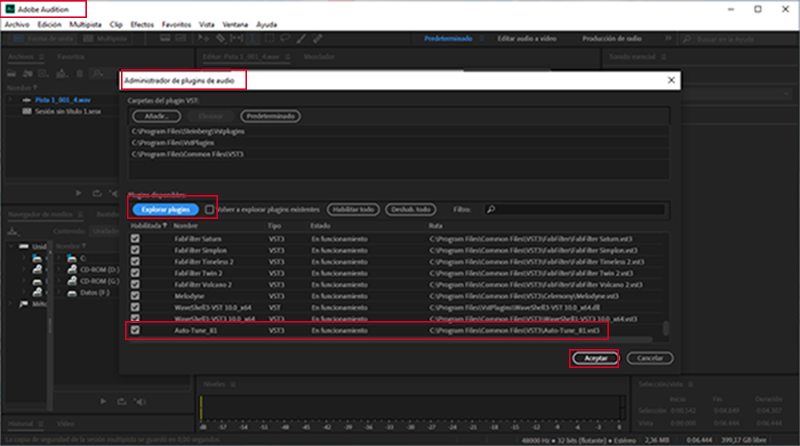
Task: Uncheck FabFilter Timeless 2 checkbox
Action: coord(135,261)
